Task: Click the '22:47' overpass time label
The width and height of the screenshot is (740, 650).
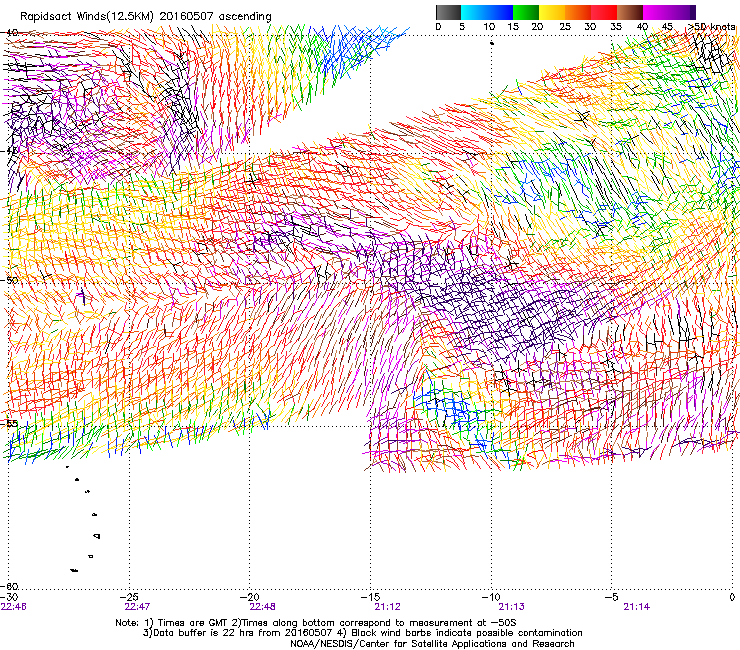Action: 137,607
